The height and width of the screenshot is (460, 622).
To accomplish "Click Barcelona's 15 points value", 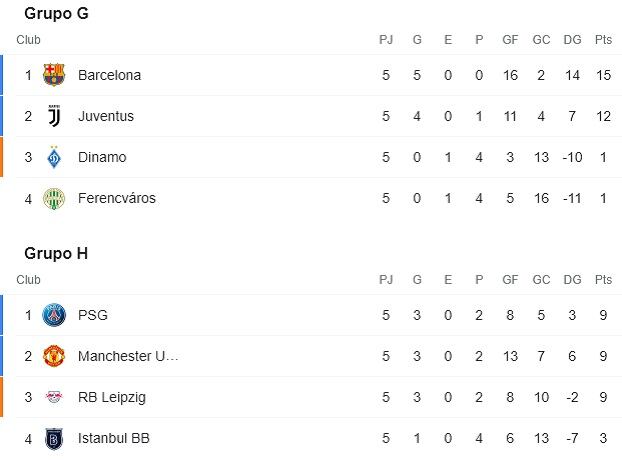I will (x=603, y=75).
